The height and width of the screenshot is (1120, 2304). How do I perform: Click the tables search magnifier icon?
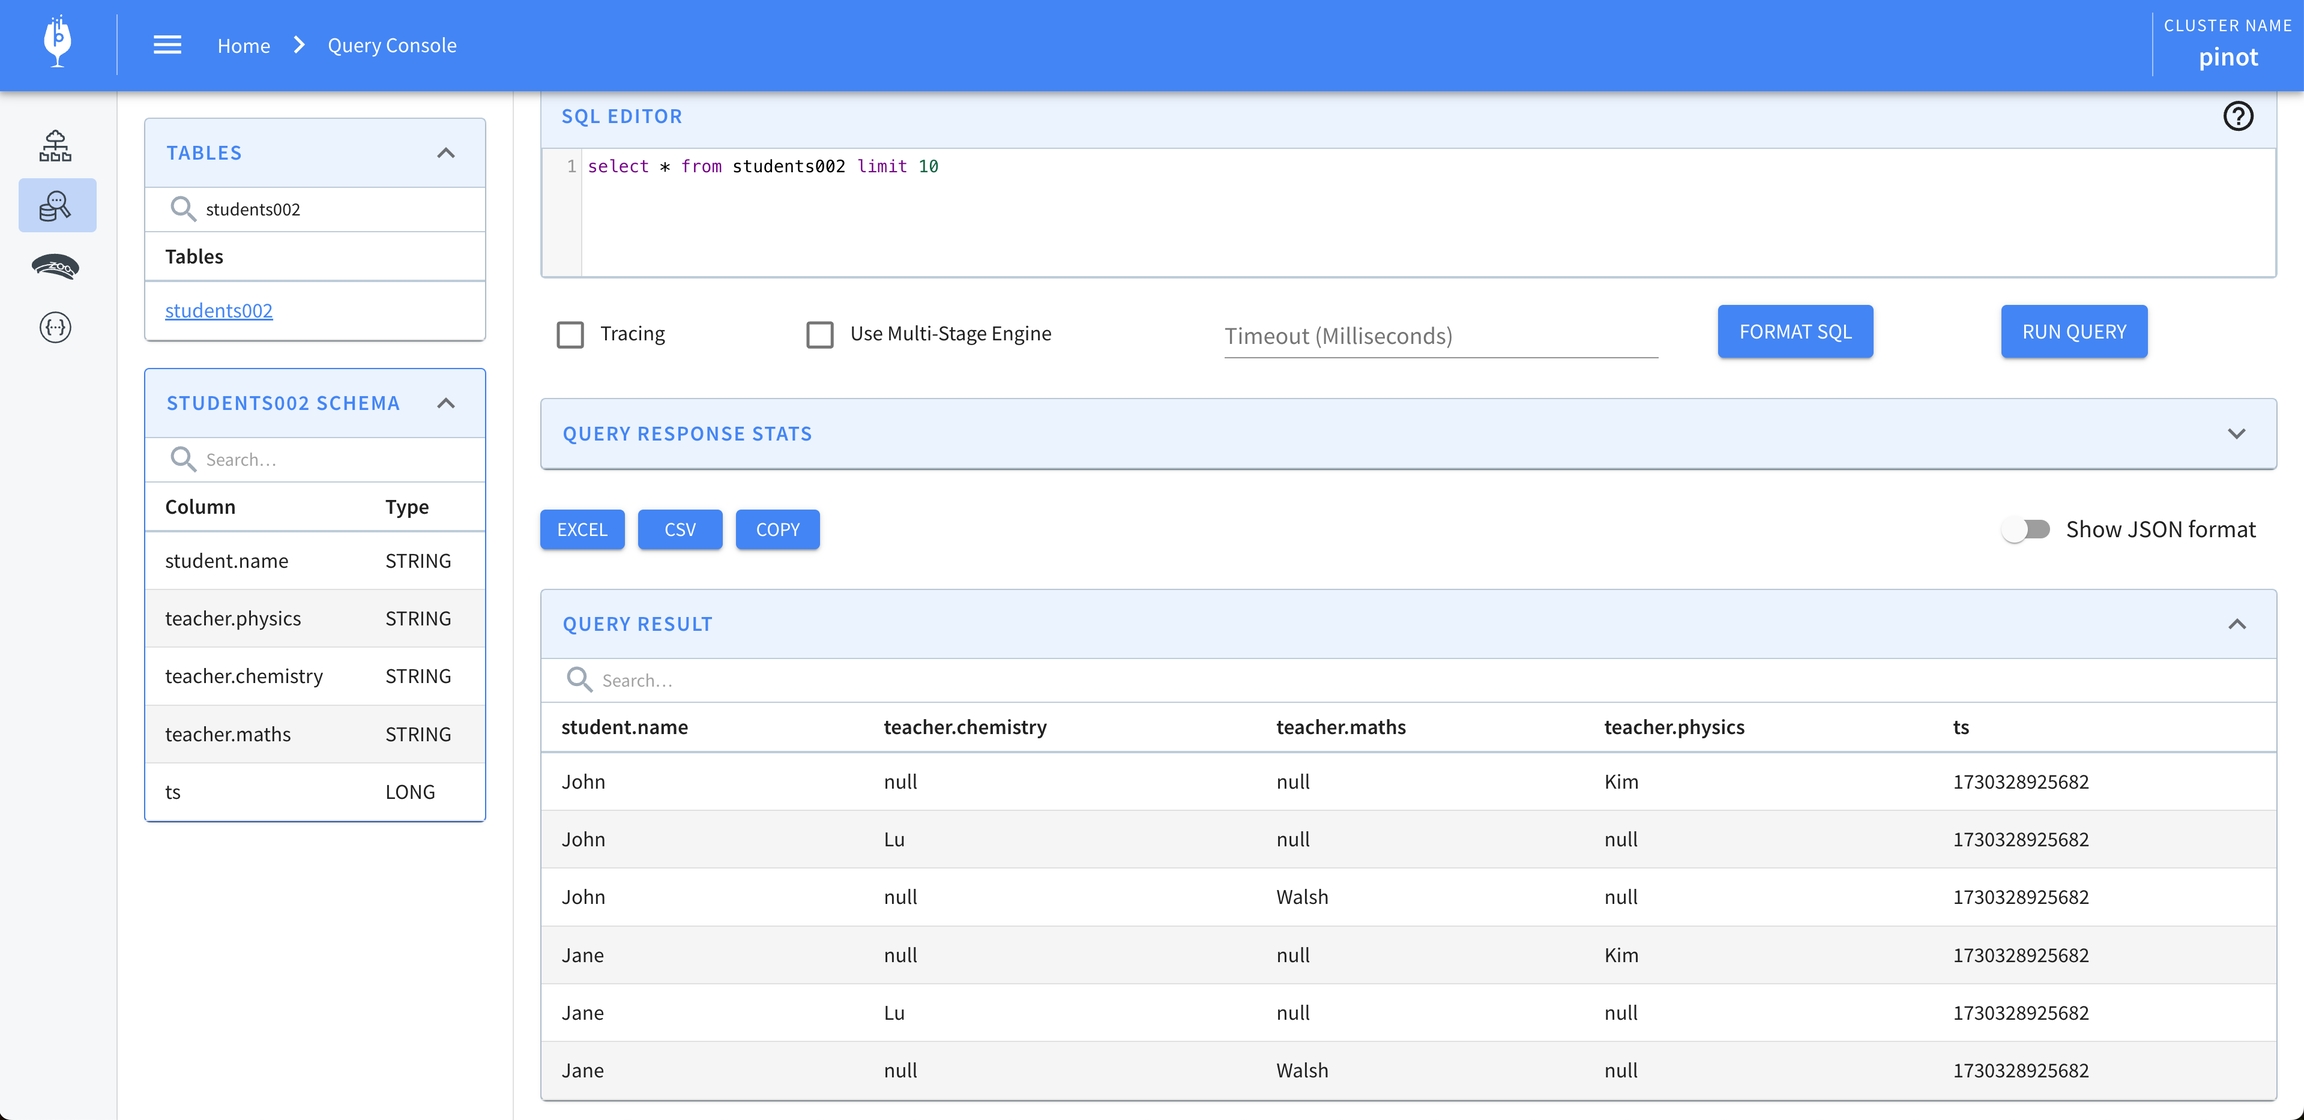coord(182,209)
